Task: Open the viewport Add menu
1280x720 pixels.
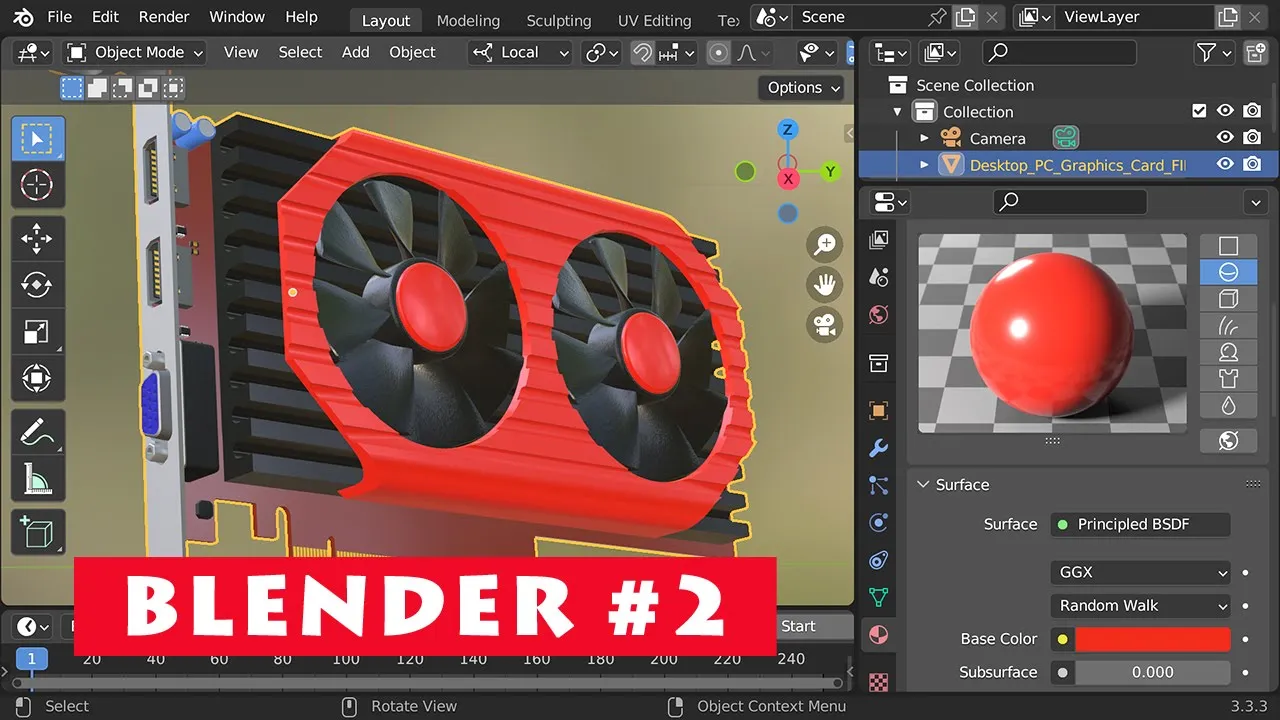Action: [x=355, y=53]
